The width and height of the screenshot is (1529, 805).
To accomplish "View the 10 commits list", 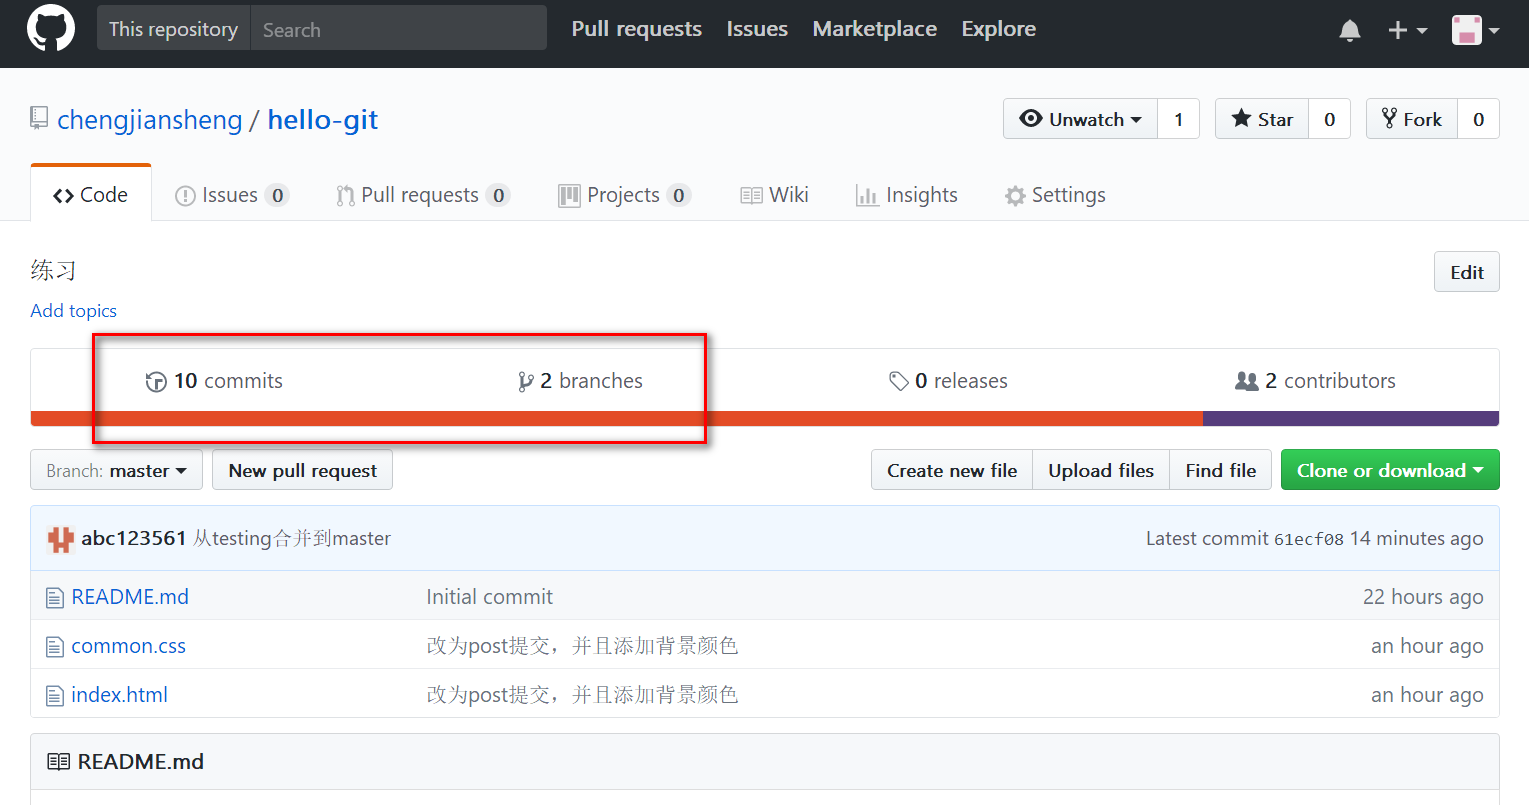I will 214,381.
